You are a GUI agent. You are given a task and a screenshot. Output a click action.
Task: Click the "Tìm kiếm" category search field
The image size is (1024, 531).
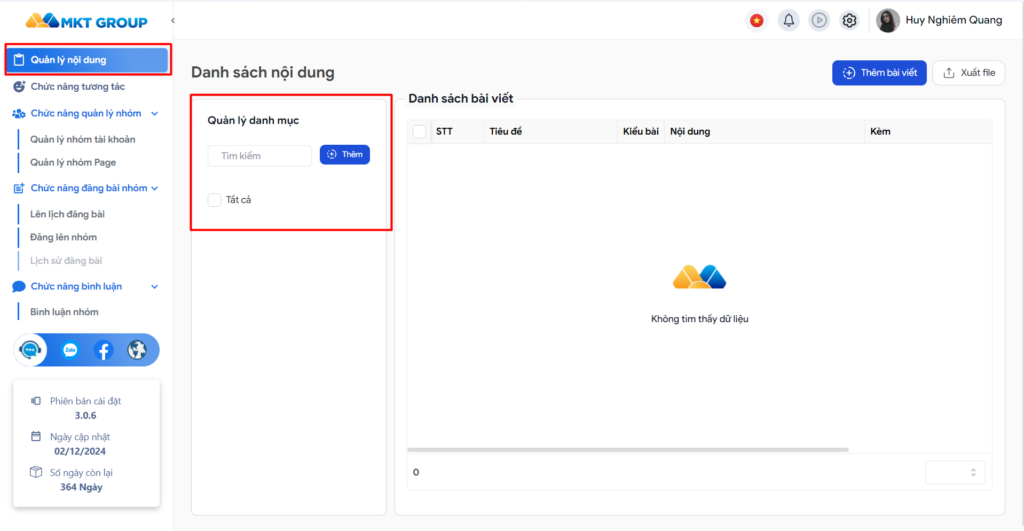pyautogui.click(x=260, y=156)
